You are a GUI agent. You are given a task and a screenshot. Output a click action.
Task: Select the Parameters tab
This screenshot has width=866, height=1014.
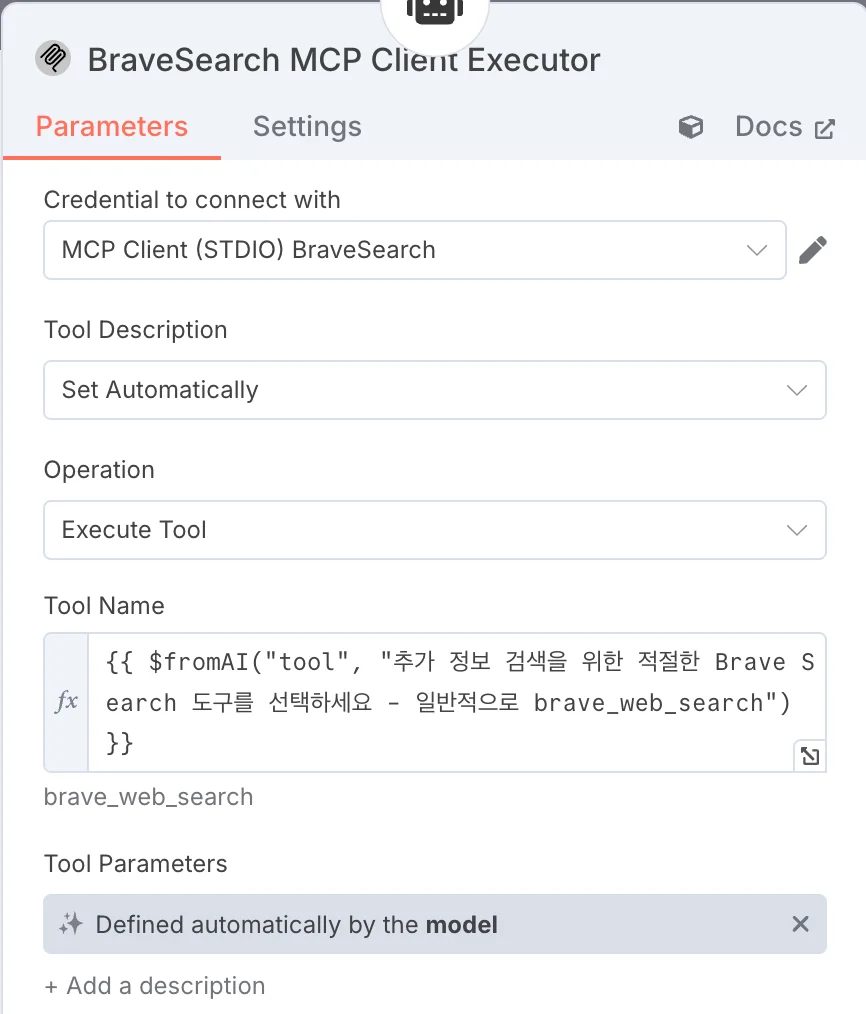pyautogui.click(x=111, y=126)
